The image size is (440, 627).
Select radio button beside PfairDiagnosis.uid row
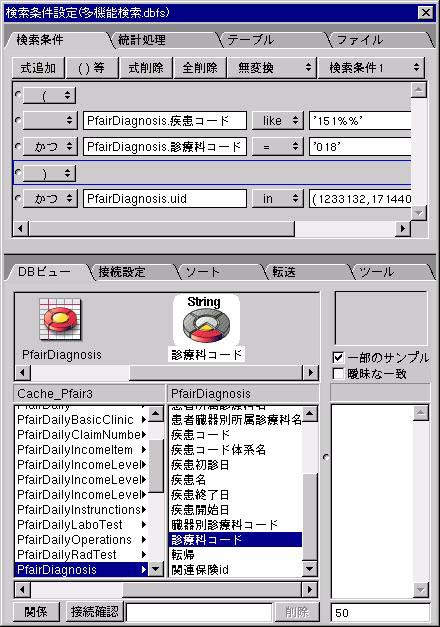[18, 198]
